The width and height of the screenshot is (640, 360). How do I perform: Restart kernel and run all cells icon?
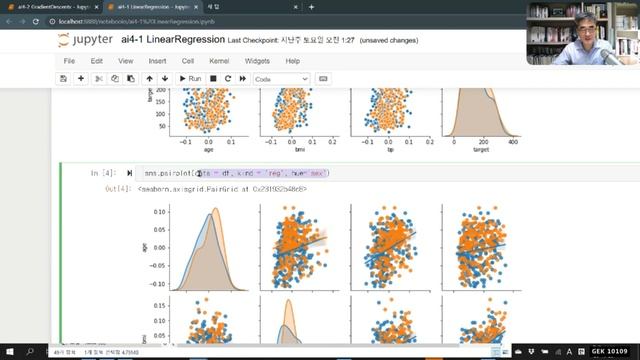point(243,79)
